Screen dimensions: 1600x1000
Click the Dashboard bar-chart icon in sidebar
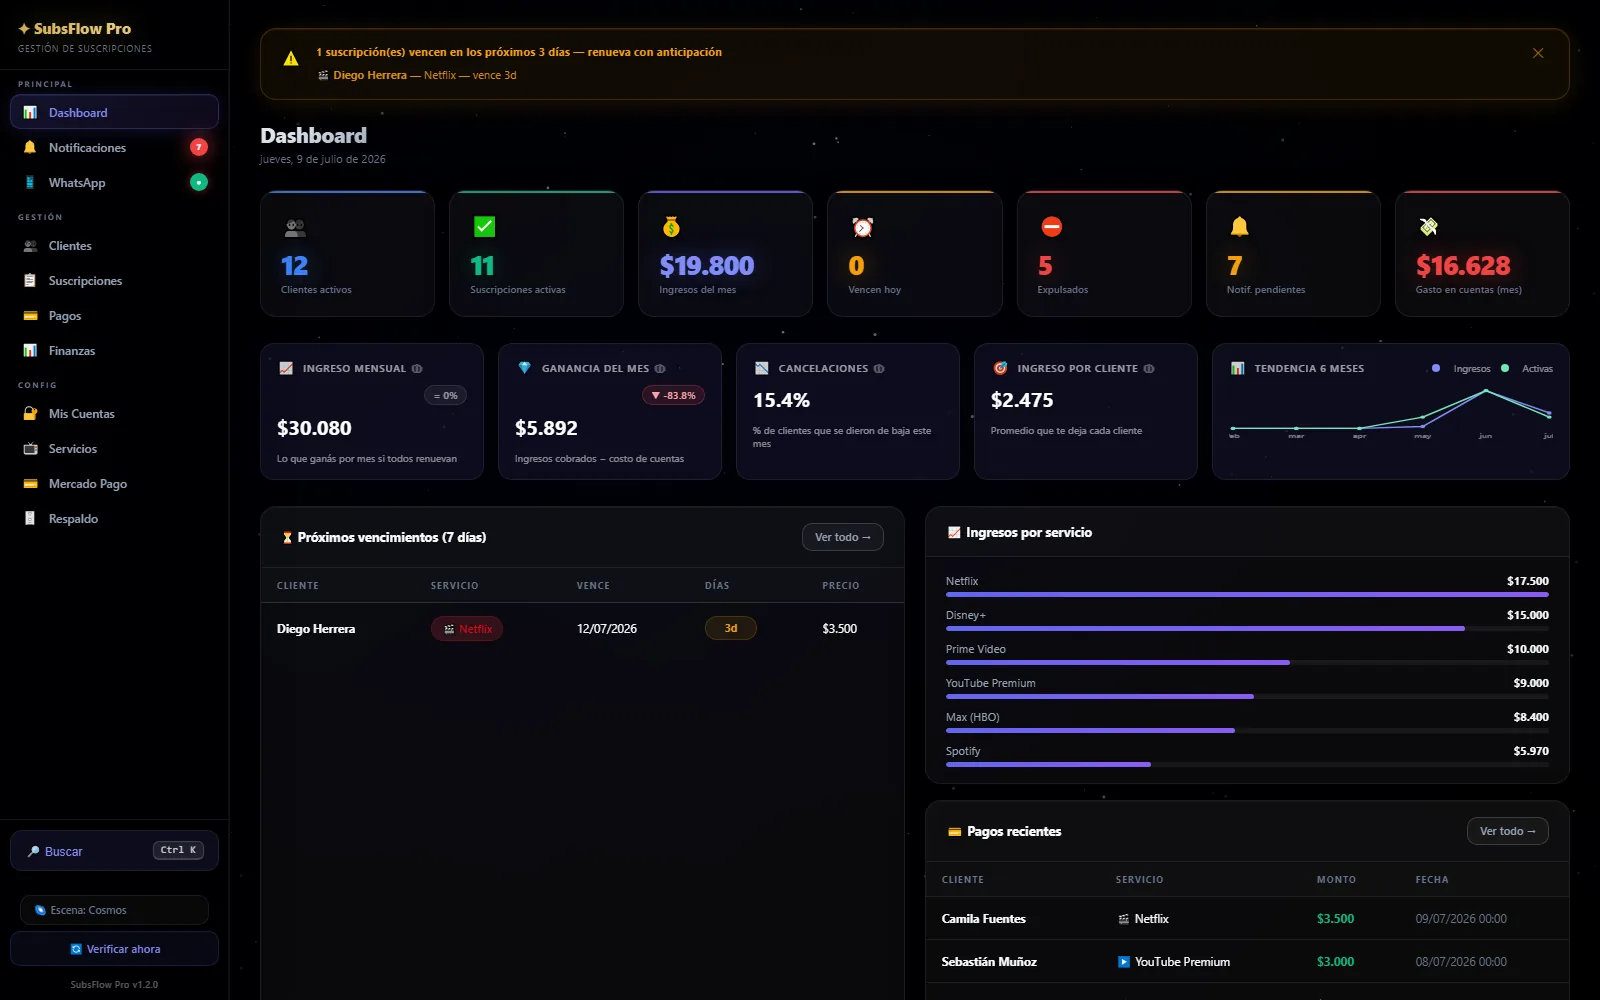pyautogui.click(x=30, y=112)
